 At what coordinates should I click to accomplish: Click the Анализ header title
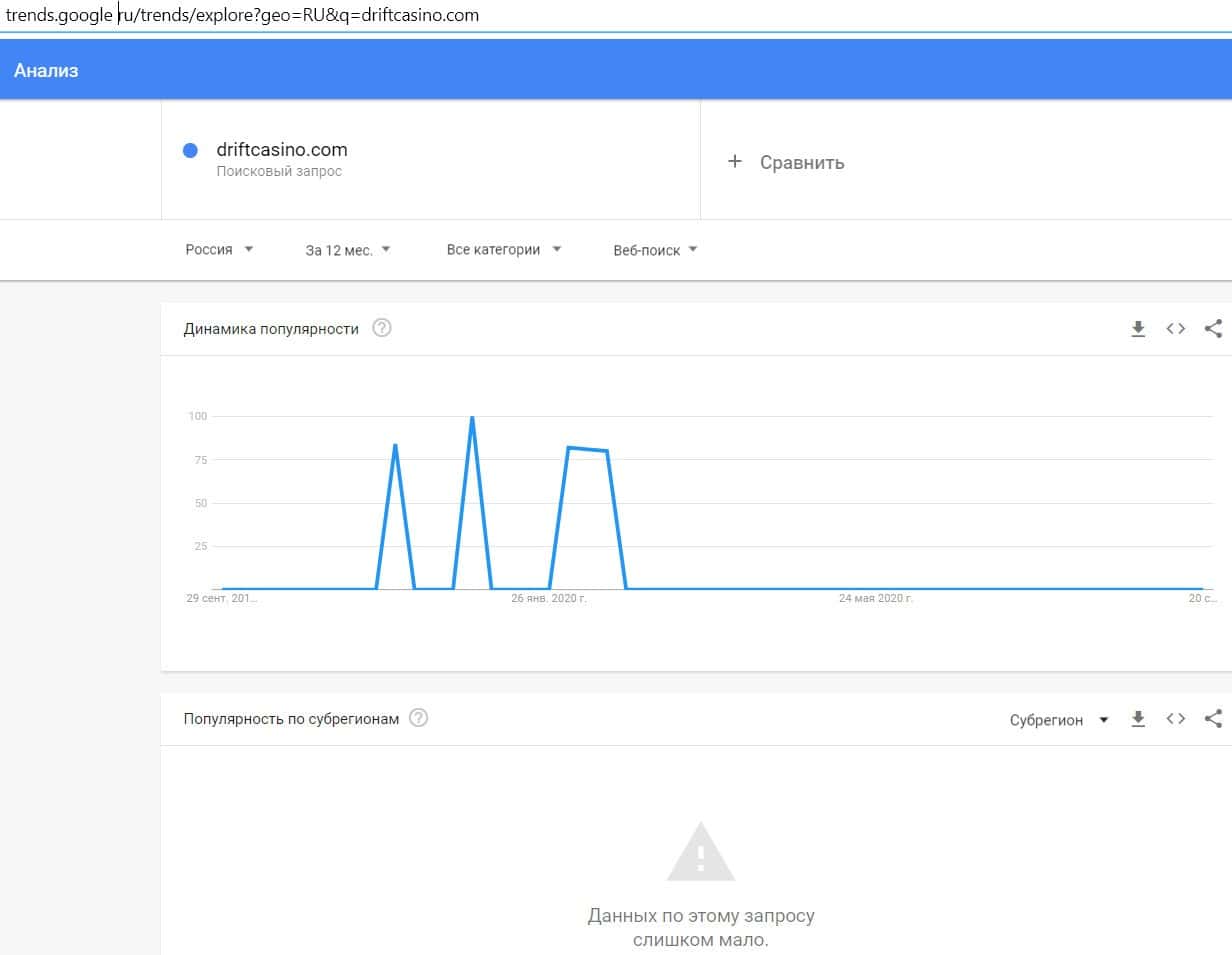(46, 71)
